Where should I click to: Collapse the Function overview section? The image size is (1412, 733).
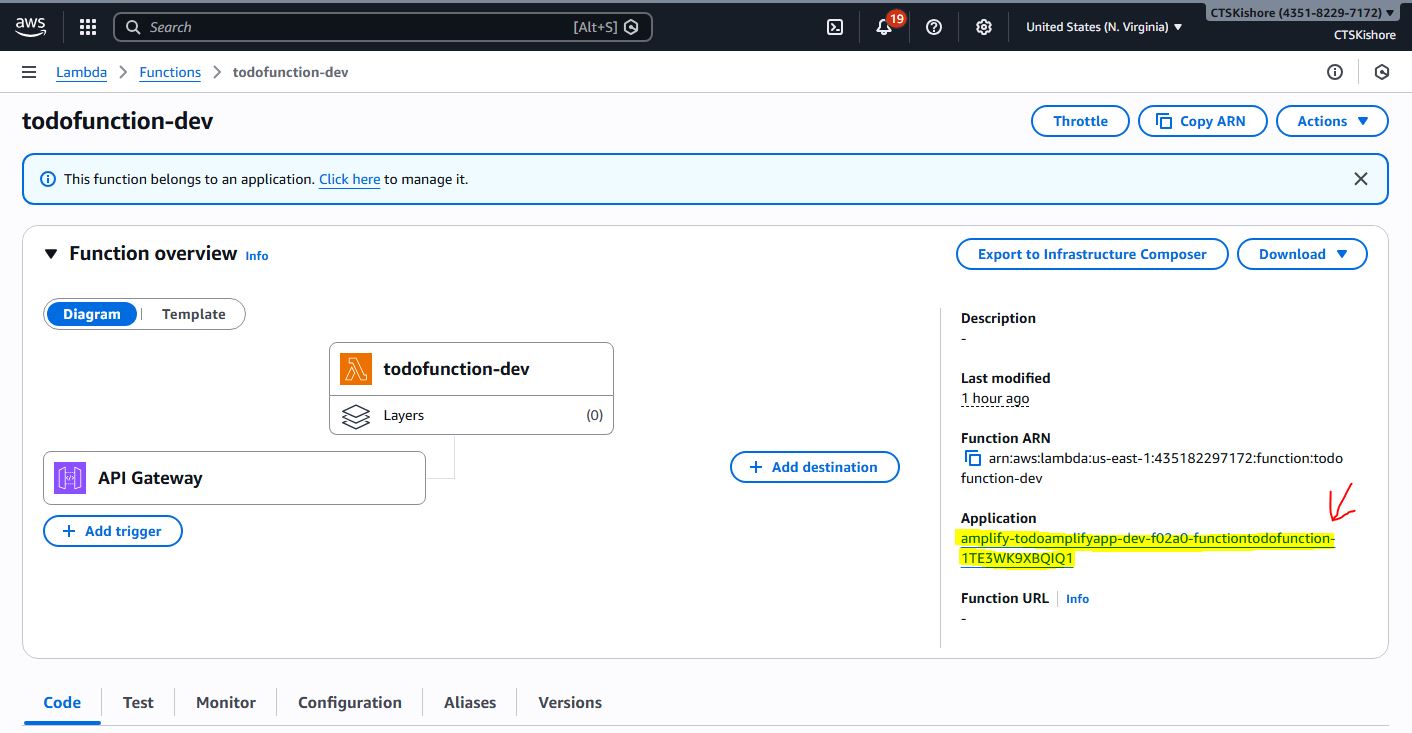tap(51, 254)
